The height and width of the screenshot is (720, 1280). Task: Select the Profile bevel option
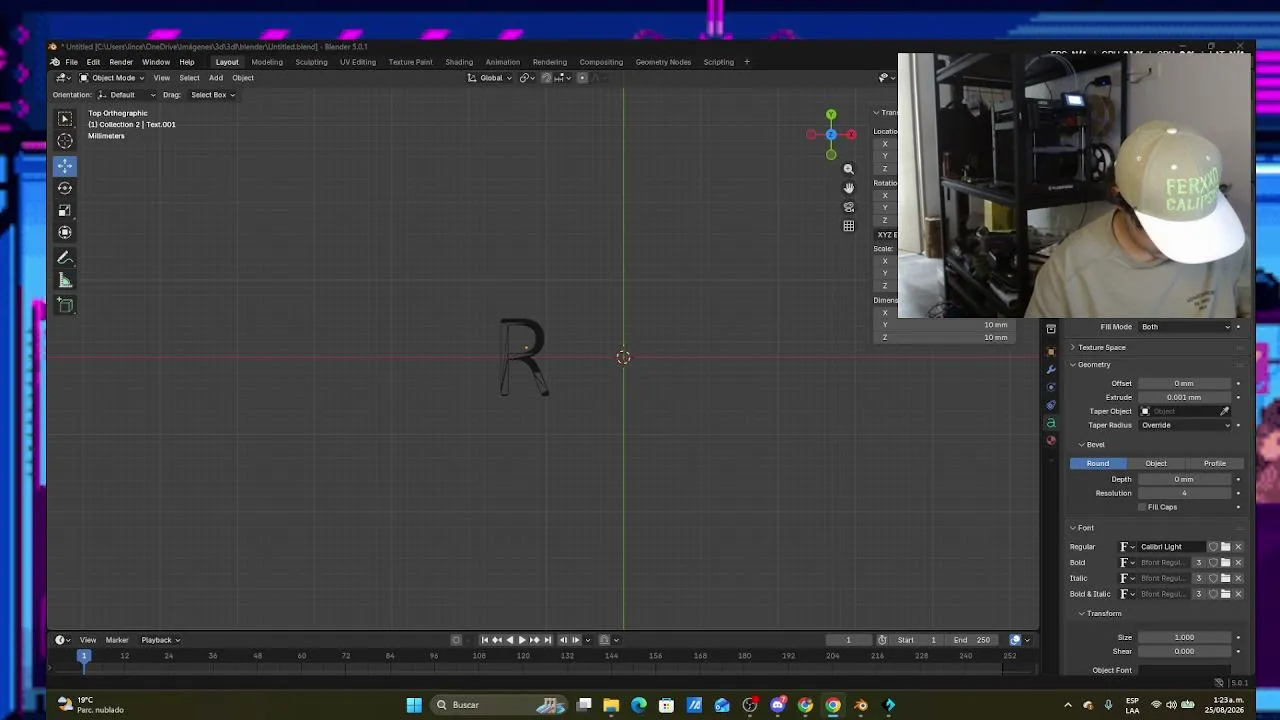click(1215, 464)
